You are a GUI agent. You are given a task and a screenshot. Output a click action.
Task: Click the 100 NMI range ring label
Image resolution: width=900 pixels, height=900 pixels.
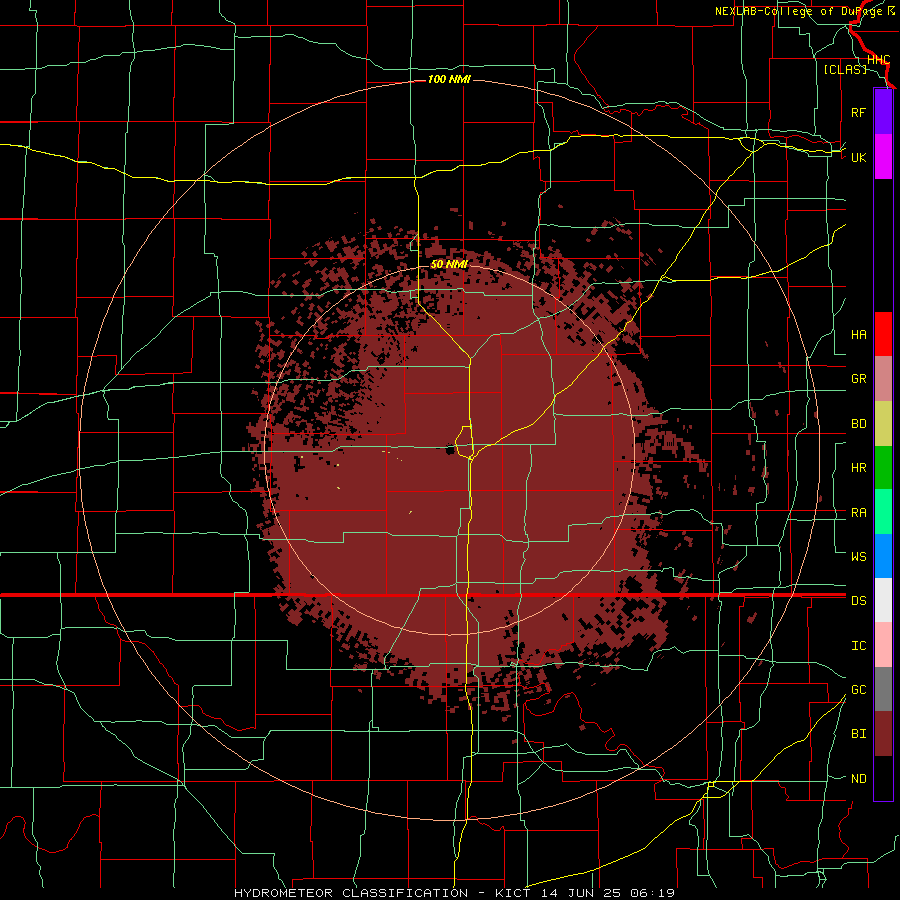449,79
